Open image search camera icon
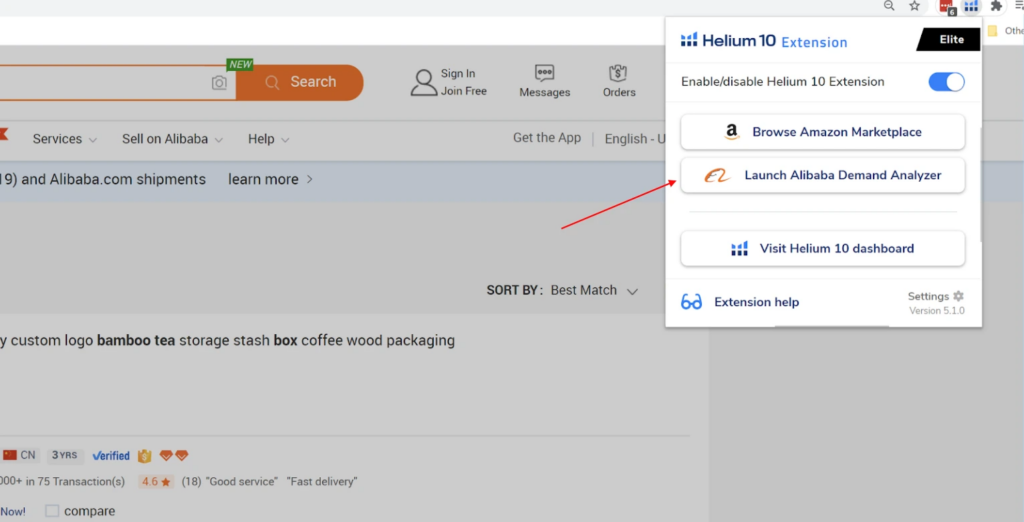 (219, 83)
